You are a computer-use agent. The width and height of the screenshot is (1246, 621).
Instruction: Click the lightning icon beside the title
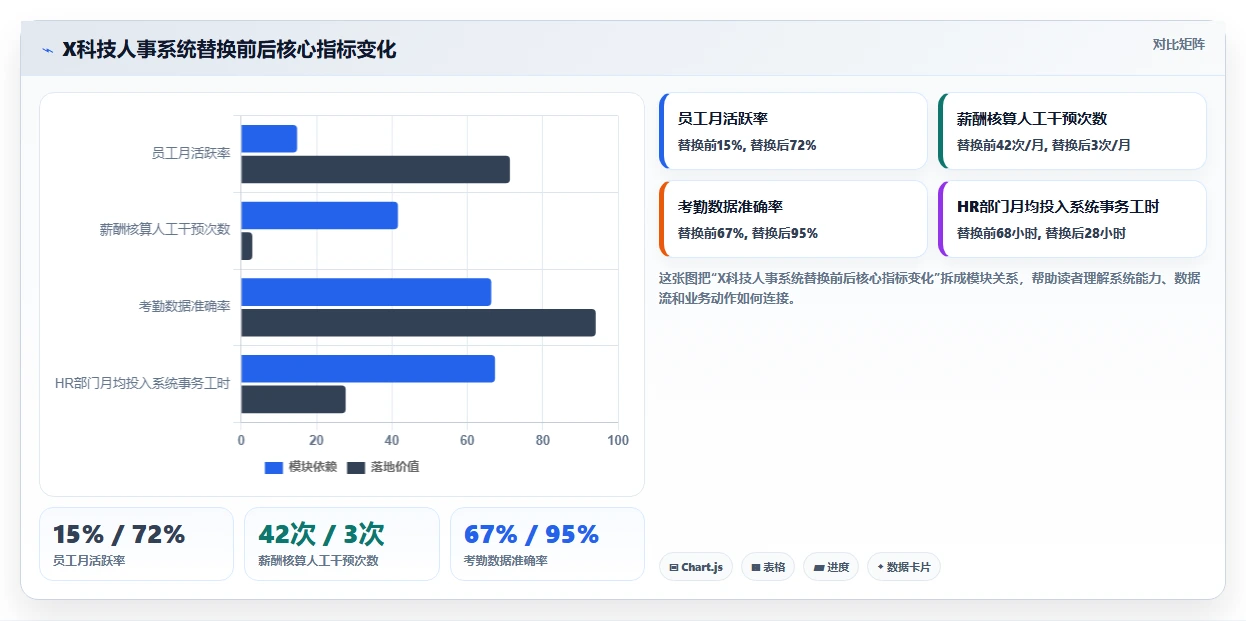tap(47, 50)
